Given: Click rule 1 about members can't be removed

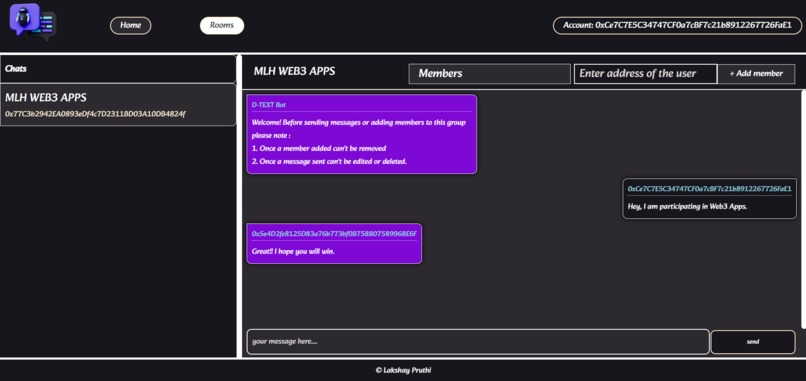Looking at the screenshot, I should (319, 149).
